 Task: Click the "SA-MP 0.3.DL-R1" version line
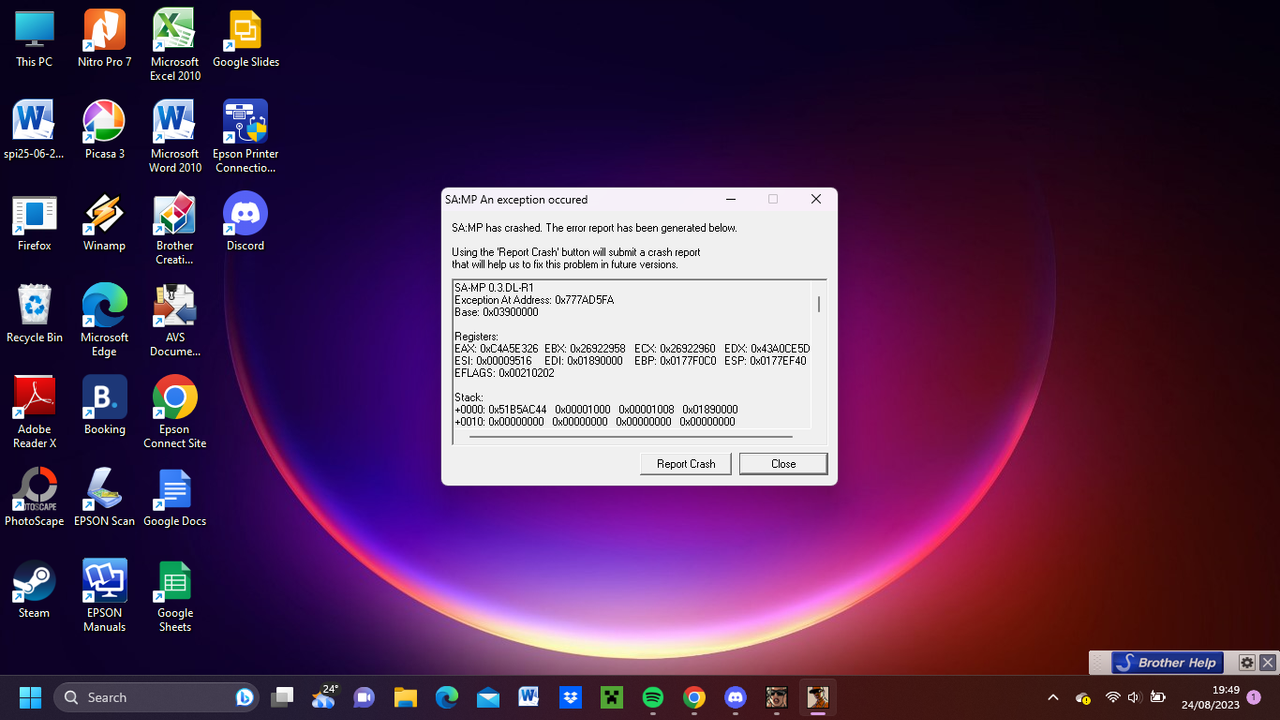(496, 288)
